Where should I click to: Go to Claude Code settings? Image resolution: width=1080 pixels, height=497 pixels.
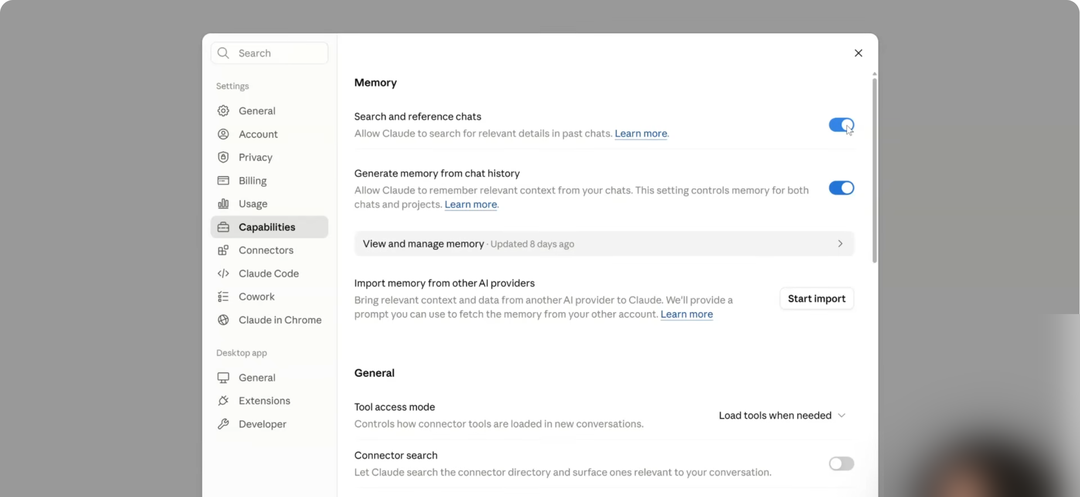(x=269, y=273)
